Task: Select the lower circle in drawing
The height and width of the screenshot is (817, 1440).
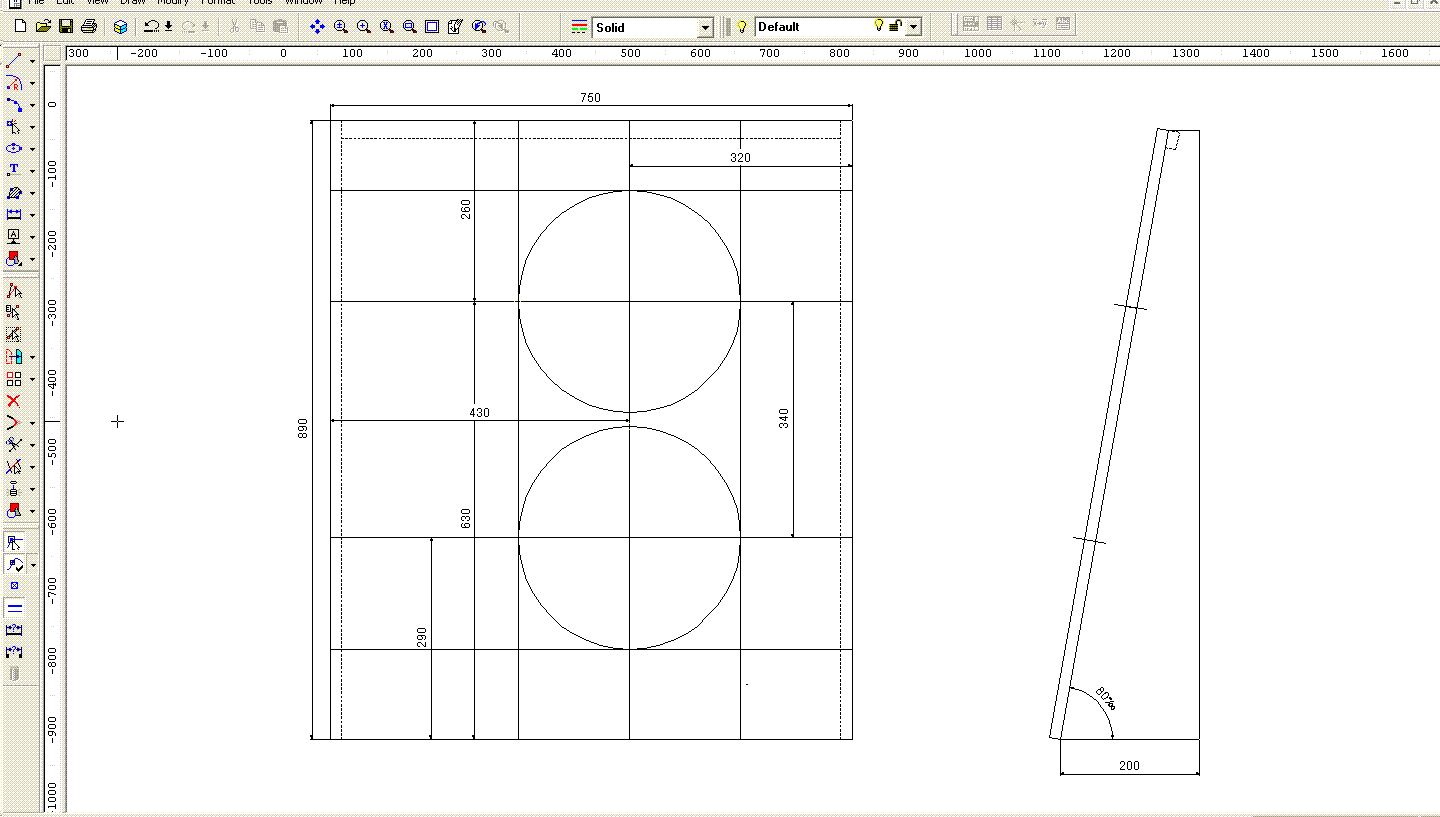Action: tap(629, 538)
